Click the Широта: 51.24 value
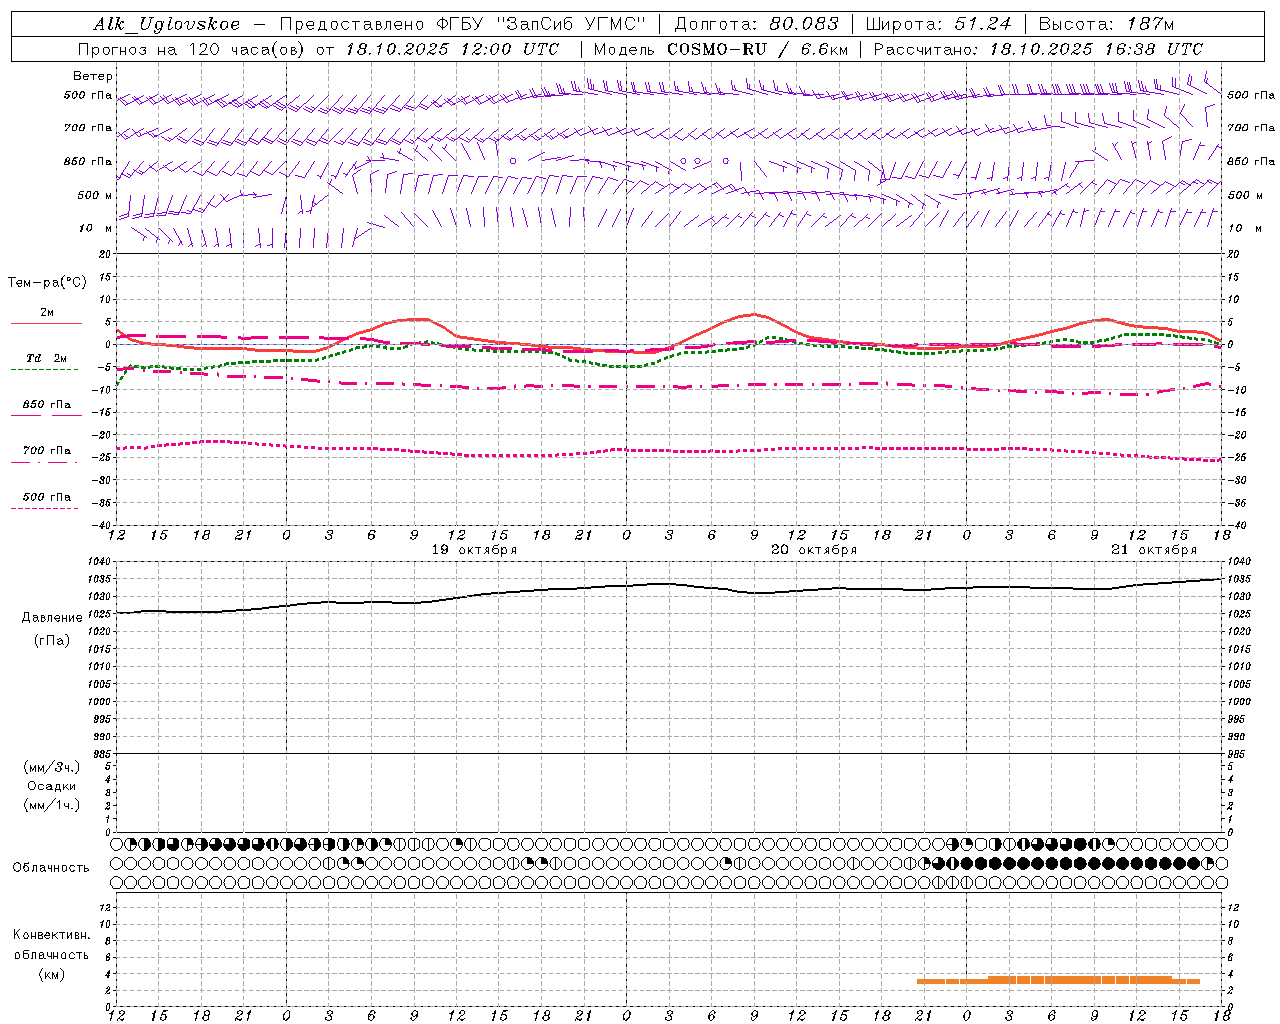Viewport: 1280px width, 1024px height. click(937, 24)
